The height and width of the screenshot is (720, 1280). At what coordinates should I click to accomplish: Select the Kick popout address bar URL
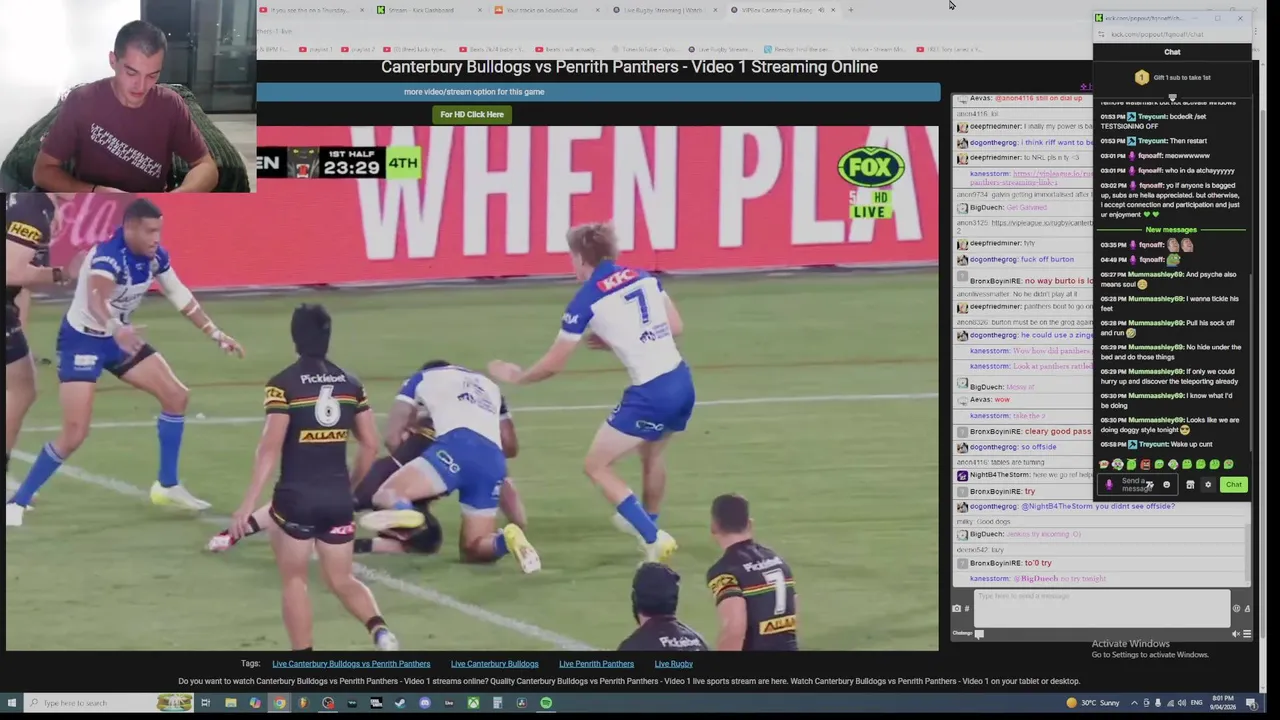point(1157,34)
